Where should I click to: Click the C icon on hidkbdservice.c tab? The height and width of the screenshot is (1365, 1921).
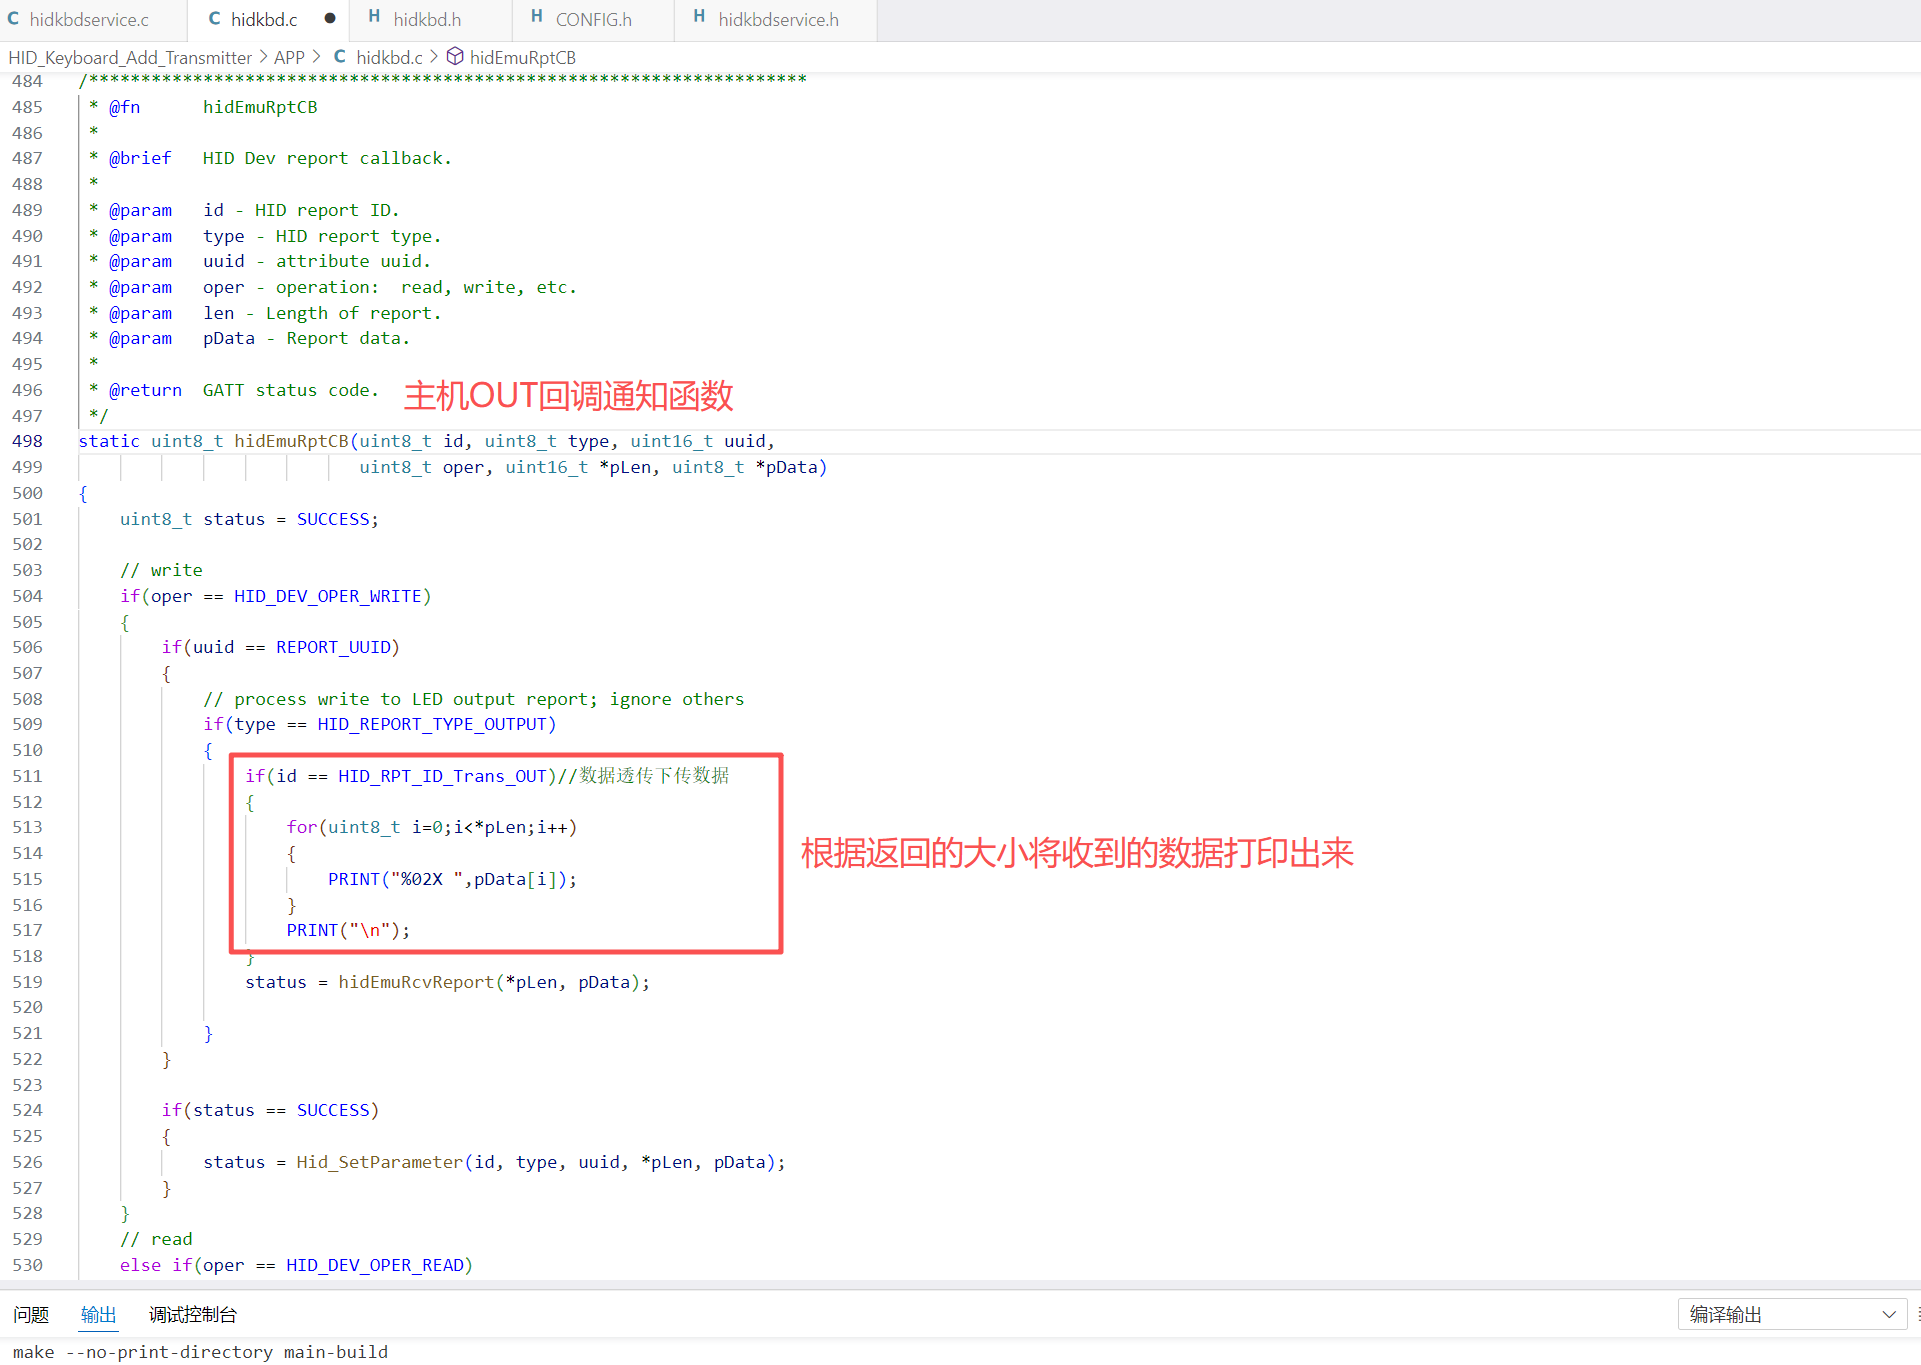pos(13,18)
